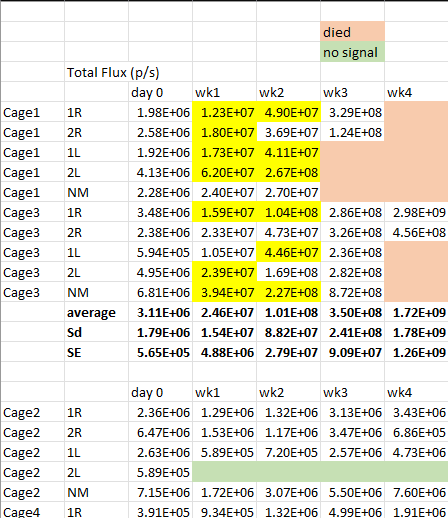
Task: Click cell containing 3.07E+06
Action: tap(288, 492)
